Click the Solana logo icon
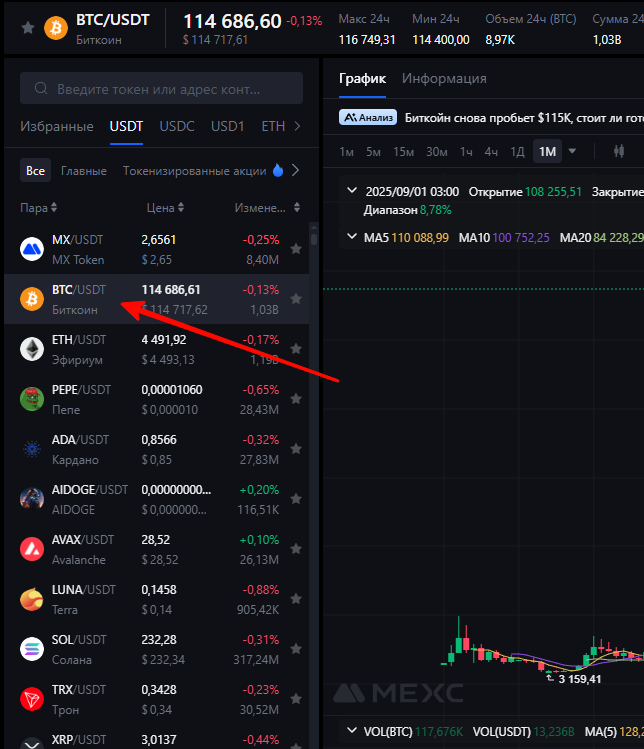Viewport: 644px width, 749px height. click(32, 649)
